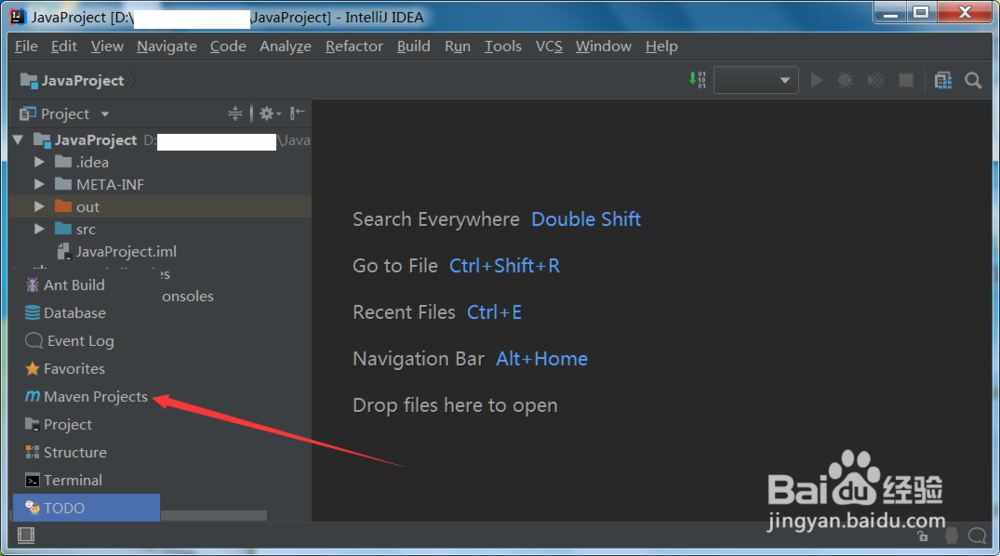Minimize the IntelliJ IDEA window

tap(890, 13)
